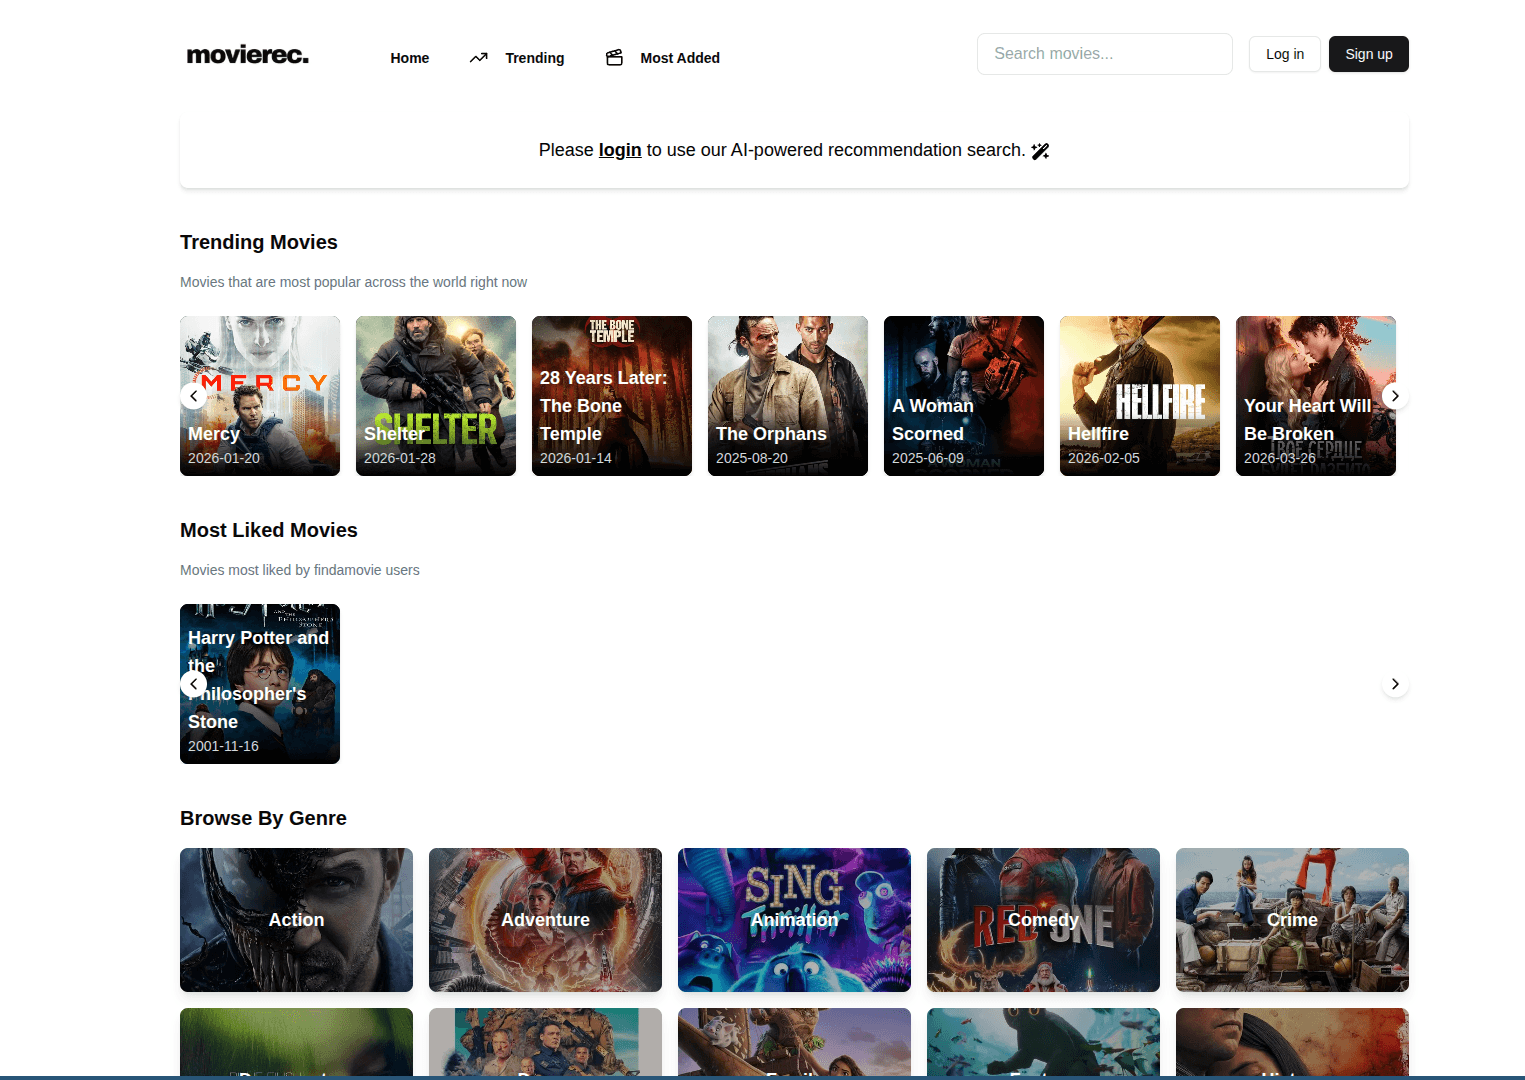1525x1080 pixels.
Task: Click the magic wand icon in the login banner
Action: pos(1040,150)
